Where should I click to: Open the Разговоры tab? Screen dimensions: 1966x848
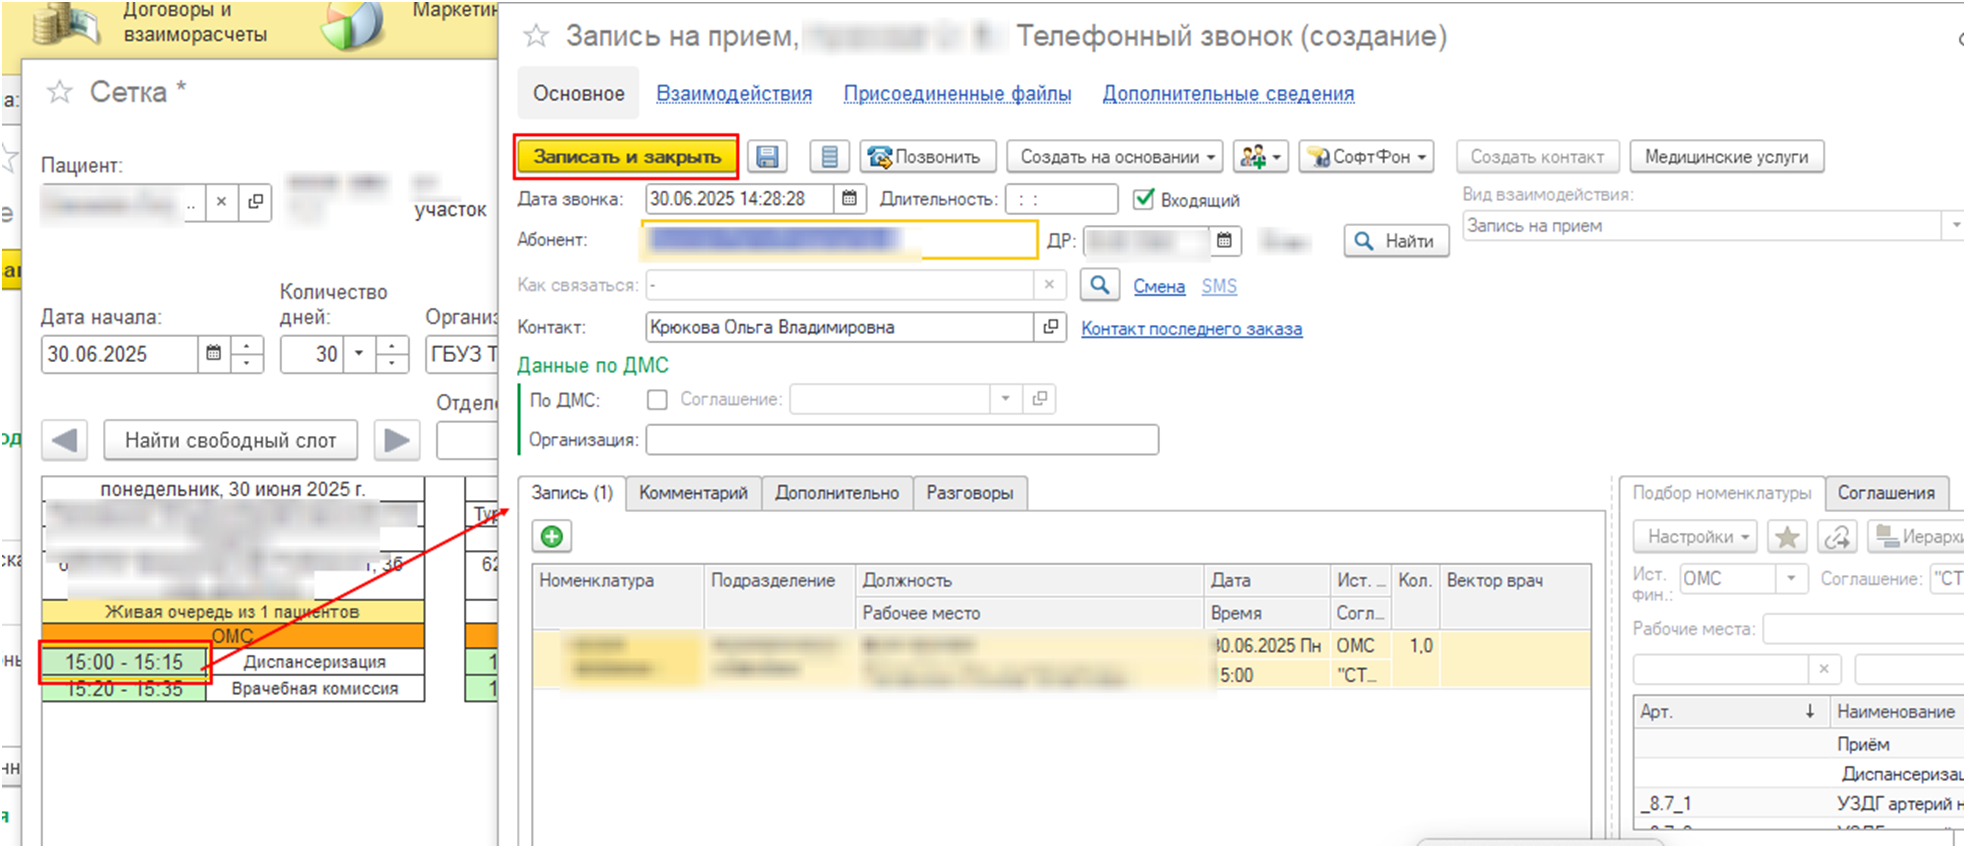[969, 493]
